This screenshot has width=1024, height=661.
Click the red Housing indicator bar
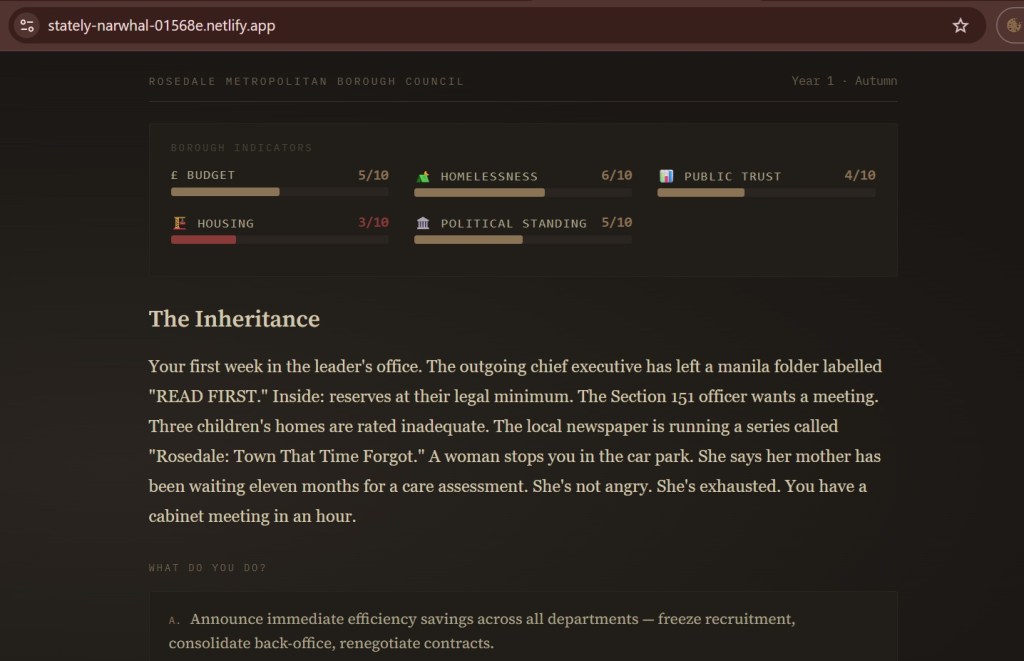coord(279,240)
